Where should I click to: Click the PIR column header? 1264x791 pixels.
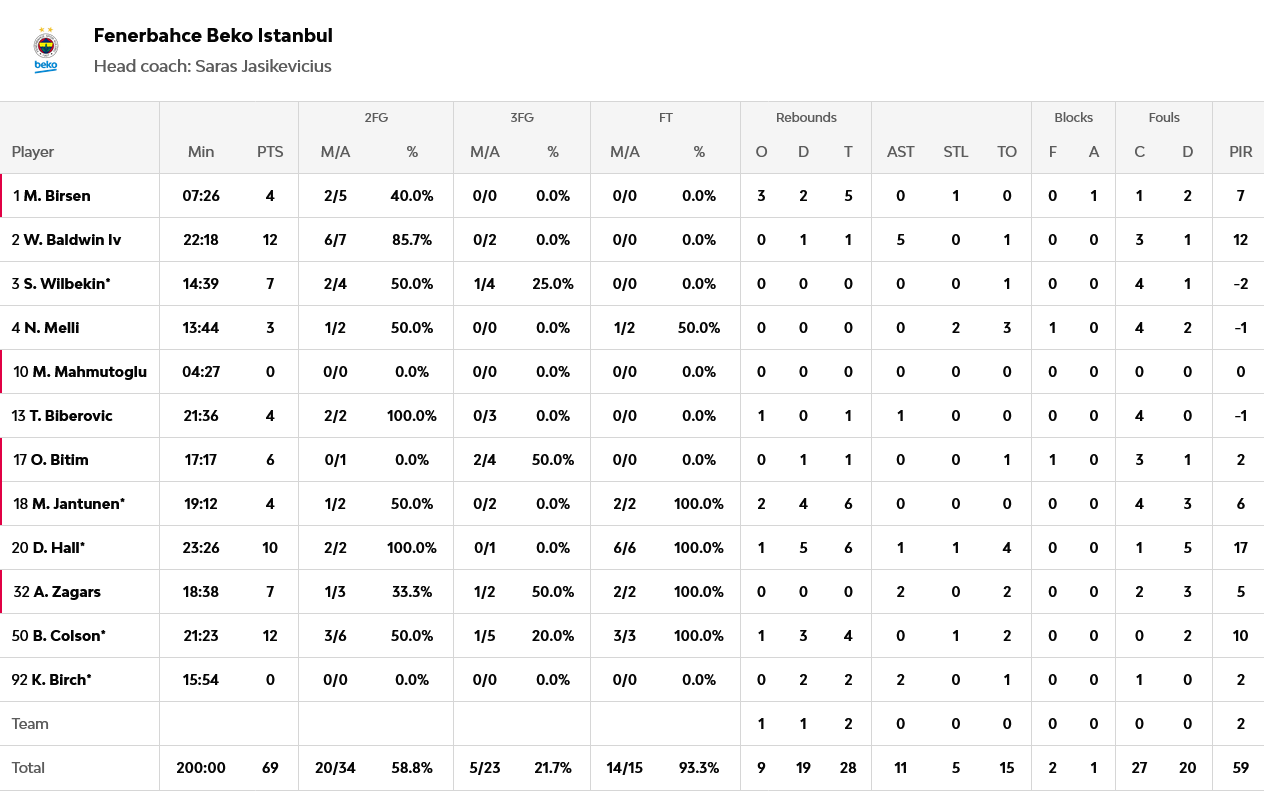(x=1241, y=152)
